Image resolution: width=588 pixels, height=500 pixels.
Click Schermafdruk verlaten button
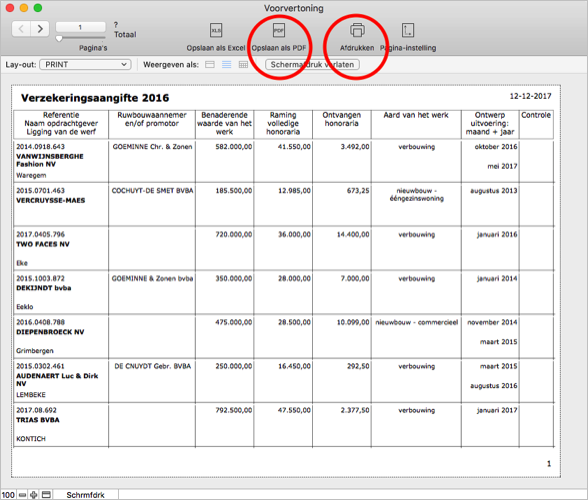pyautogui.click(x=312, y=65)
